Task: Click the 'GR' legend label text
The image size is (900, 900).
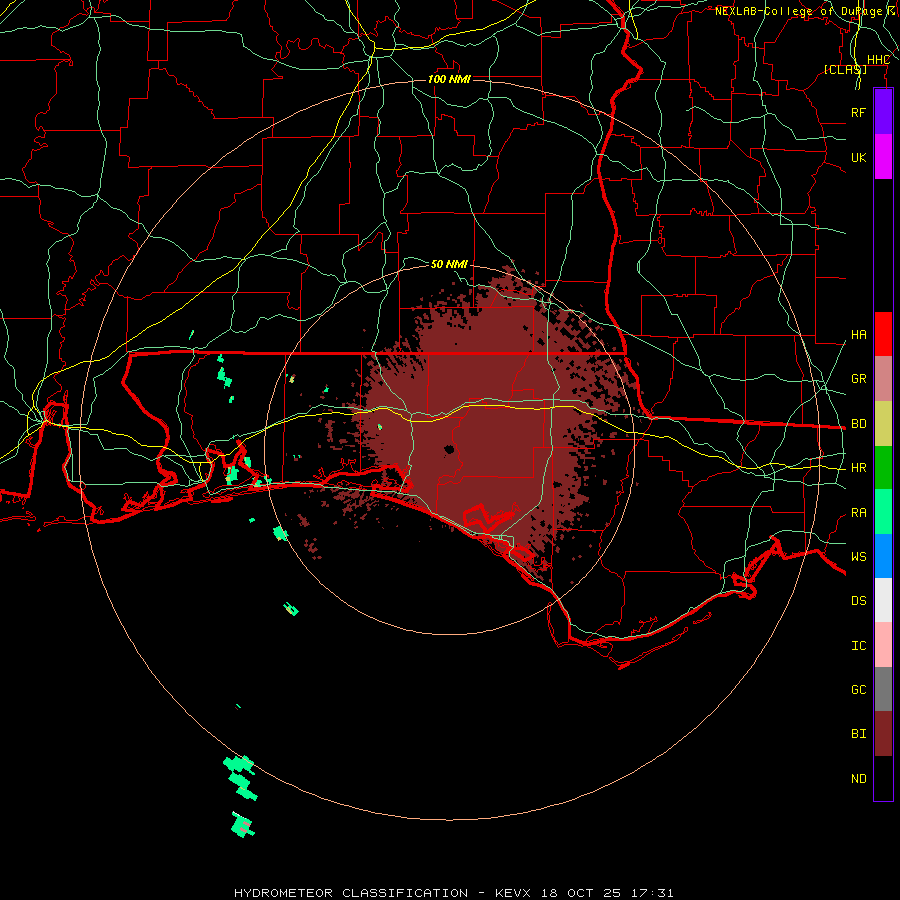Action: (x=858, y=379)
